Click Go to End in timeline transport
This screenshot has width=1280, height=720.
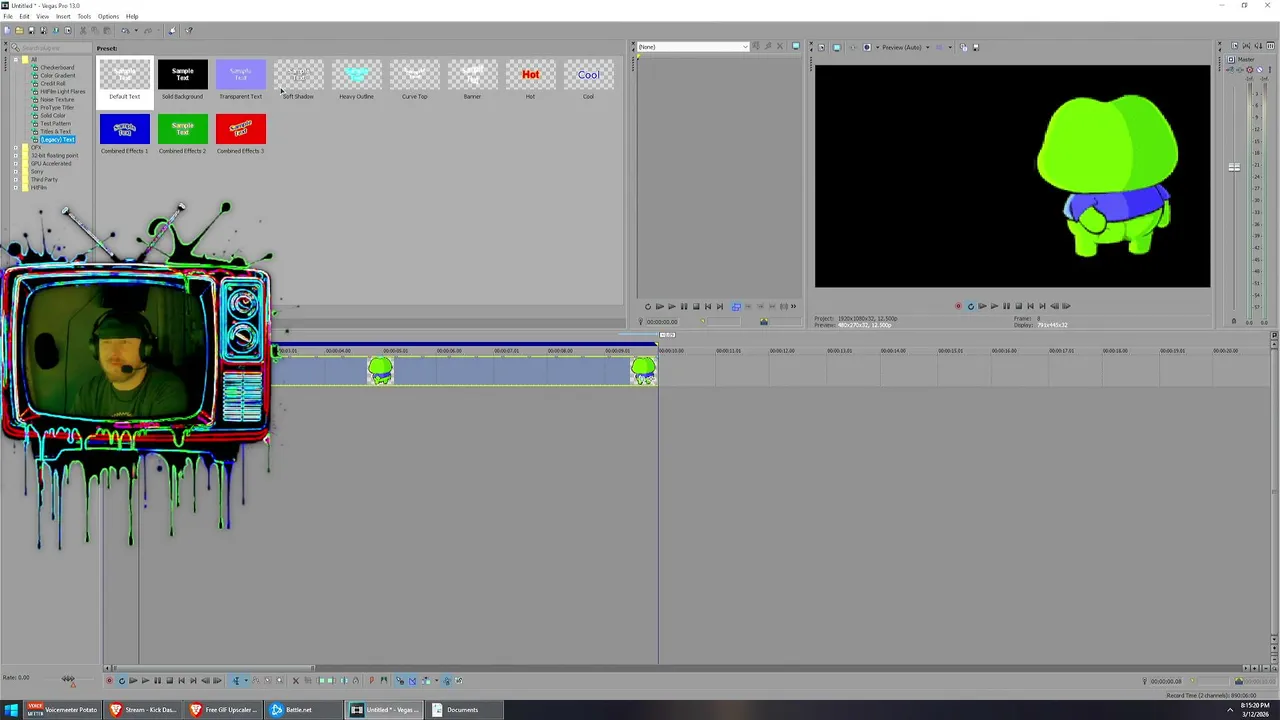[193, 681]
